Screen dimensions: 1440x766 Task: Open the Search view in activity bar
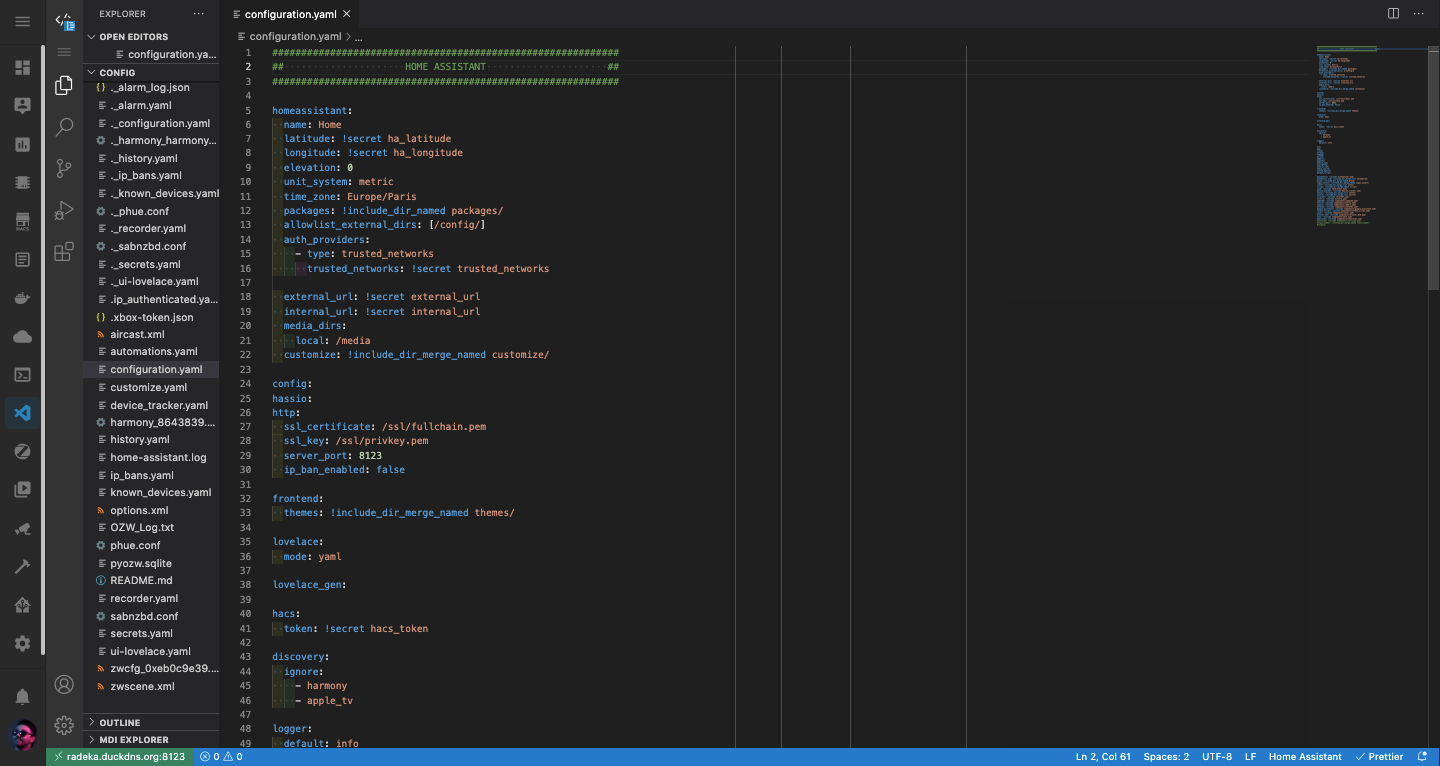[x=64, y=127]
